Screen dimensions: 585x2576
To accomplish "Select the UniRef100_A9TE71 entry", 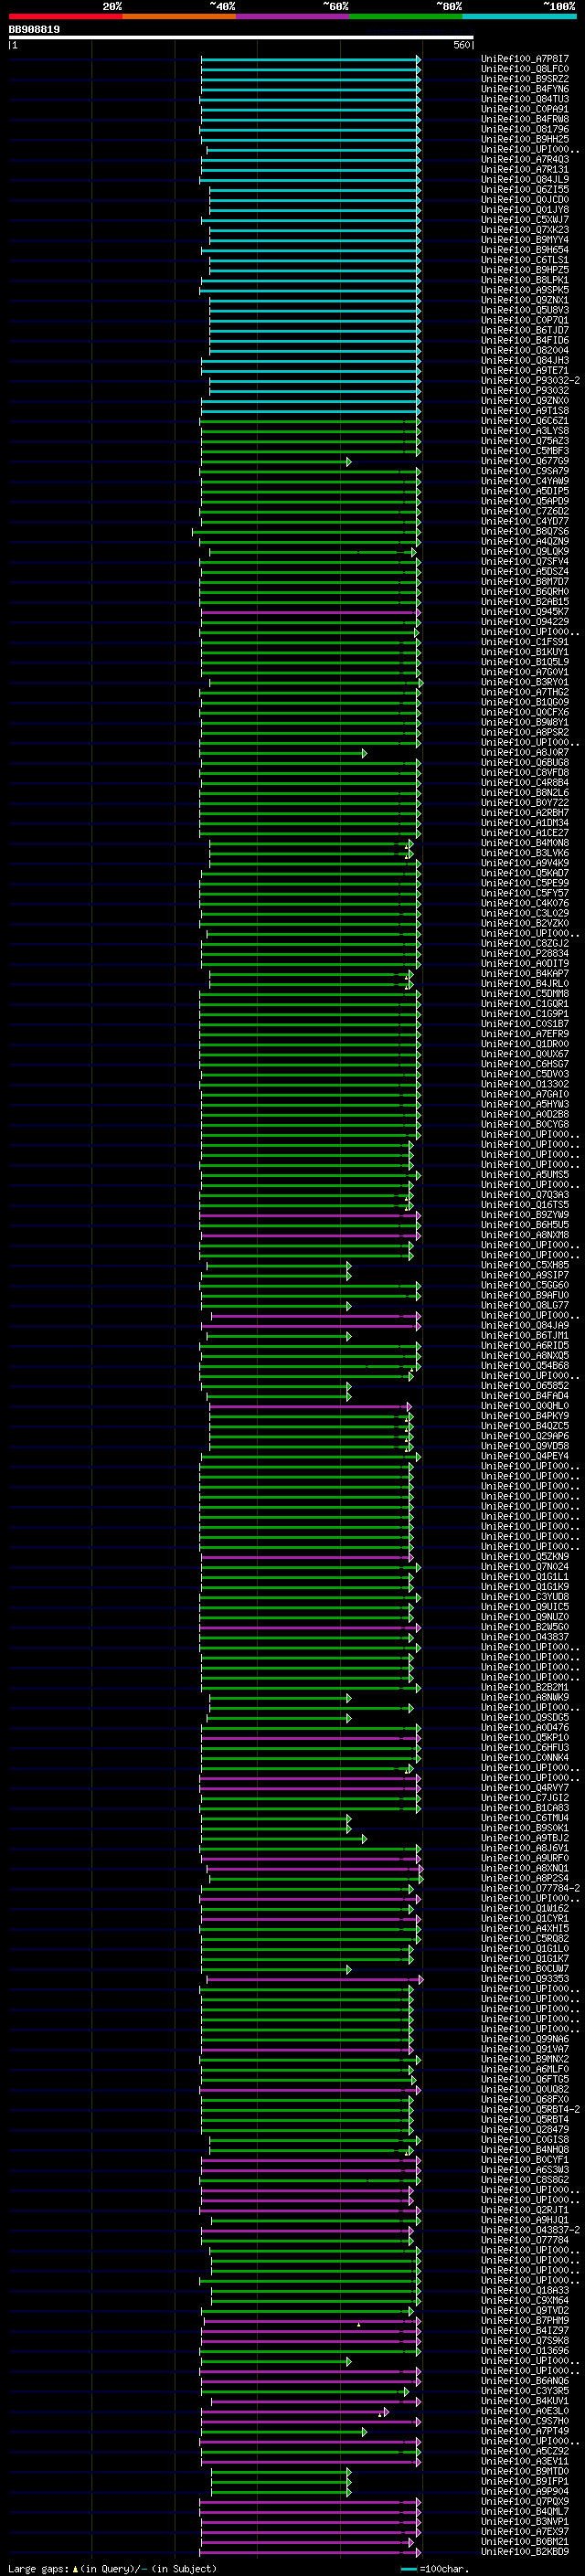I will click(x=524, y=371).
